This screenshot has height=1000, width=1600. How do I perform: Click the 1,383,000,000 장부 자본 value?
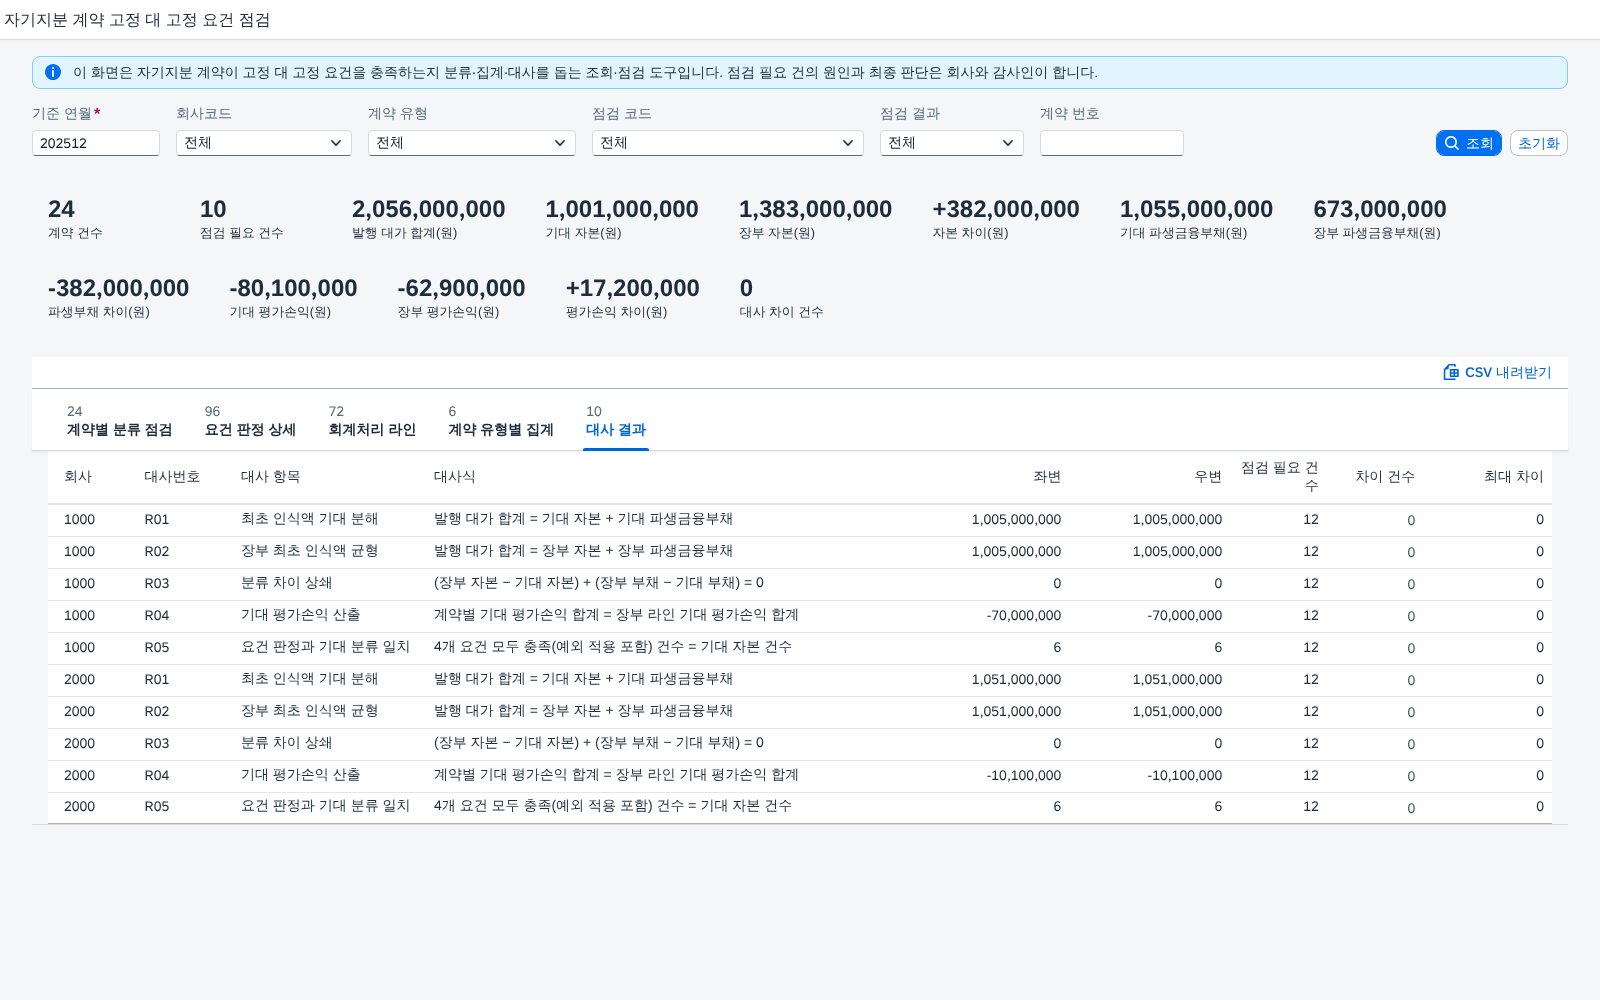815,209
